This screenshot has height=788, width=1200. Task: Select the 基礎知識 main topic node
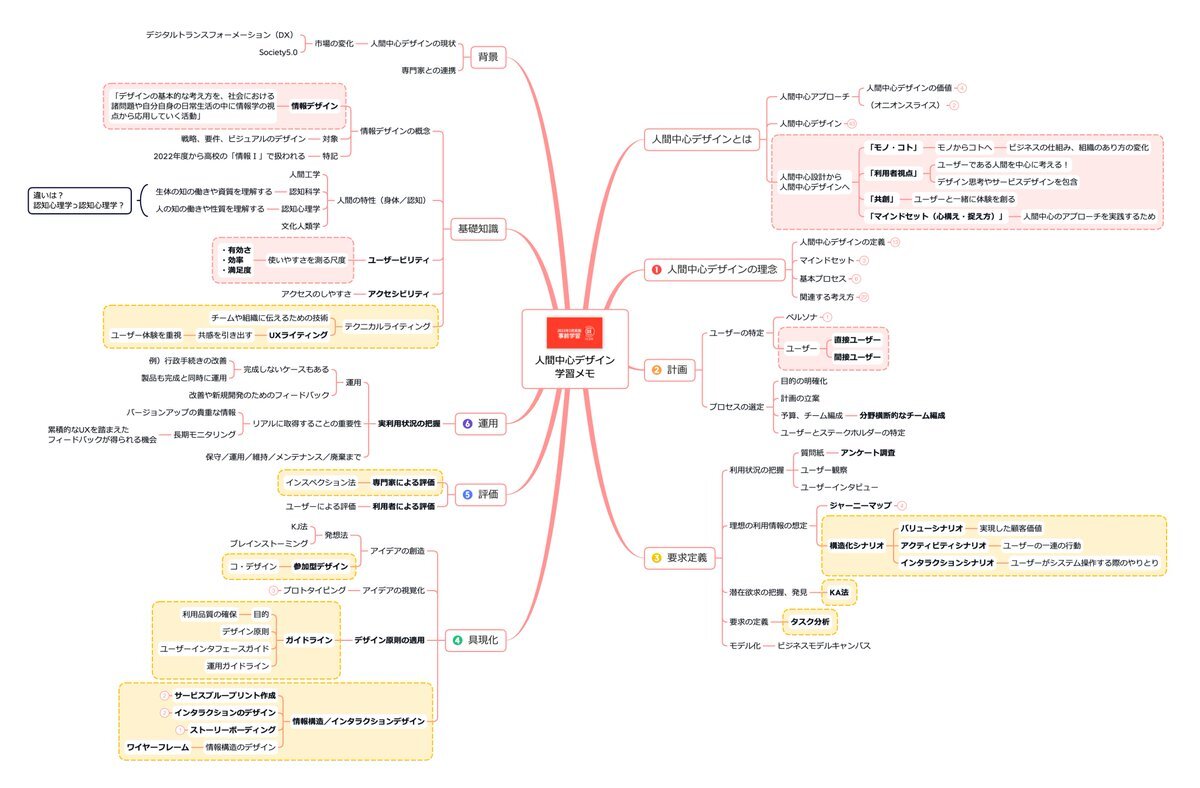tap(477, 229)
